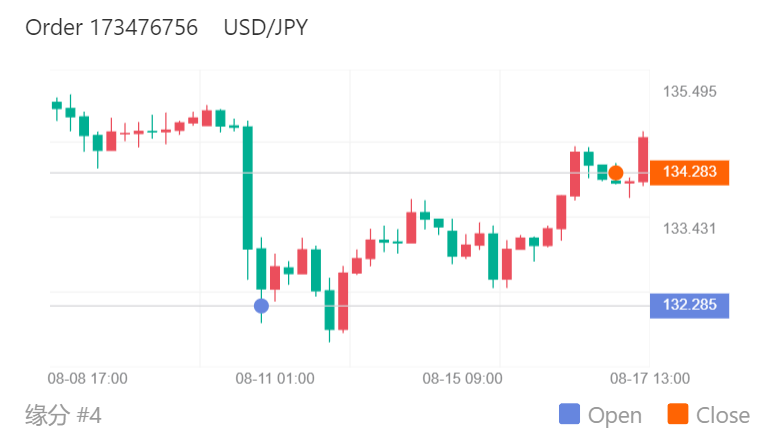
Task: Click the 缘分 #4 label
Action: click(63, 414)
